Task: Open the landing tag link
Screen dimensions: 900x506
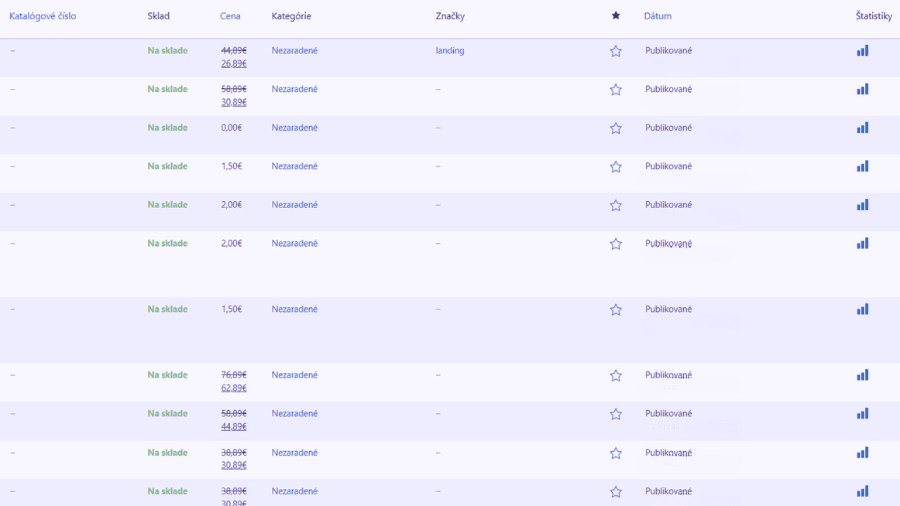Action: point(450,50)
